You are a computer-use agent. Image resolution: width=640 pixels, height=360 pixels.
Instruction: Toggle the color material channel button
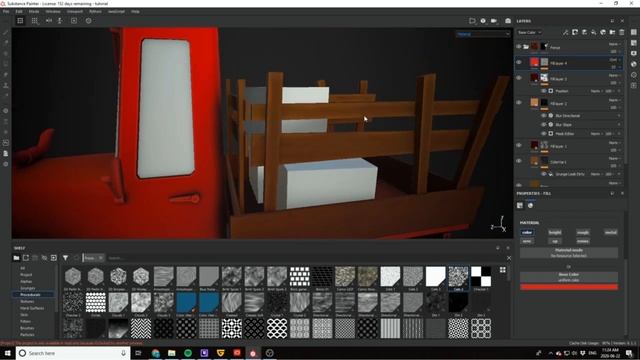click(527, 232)
